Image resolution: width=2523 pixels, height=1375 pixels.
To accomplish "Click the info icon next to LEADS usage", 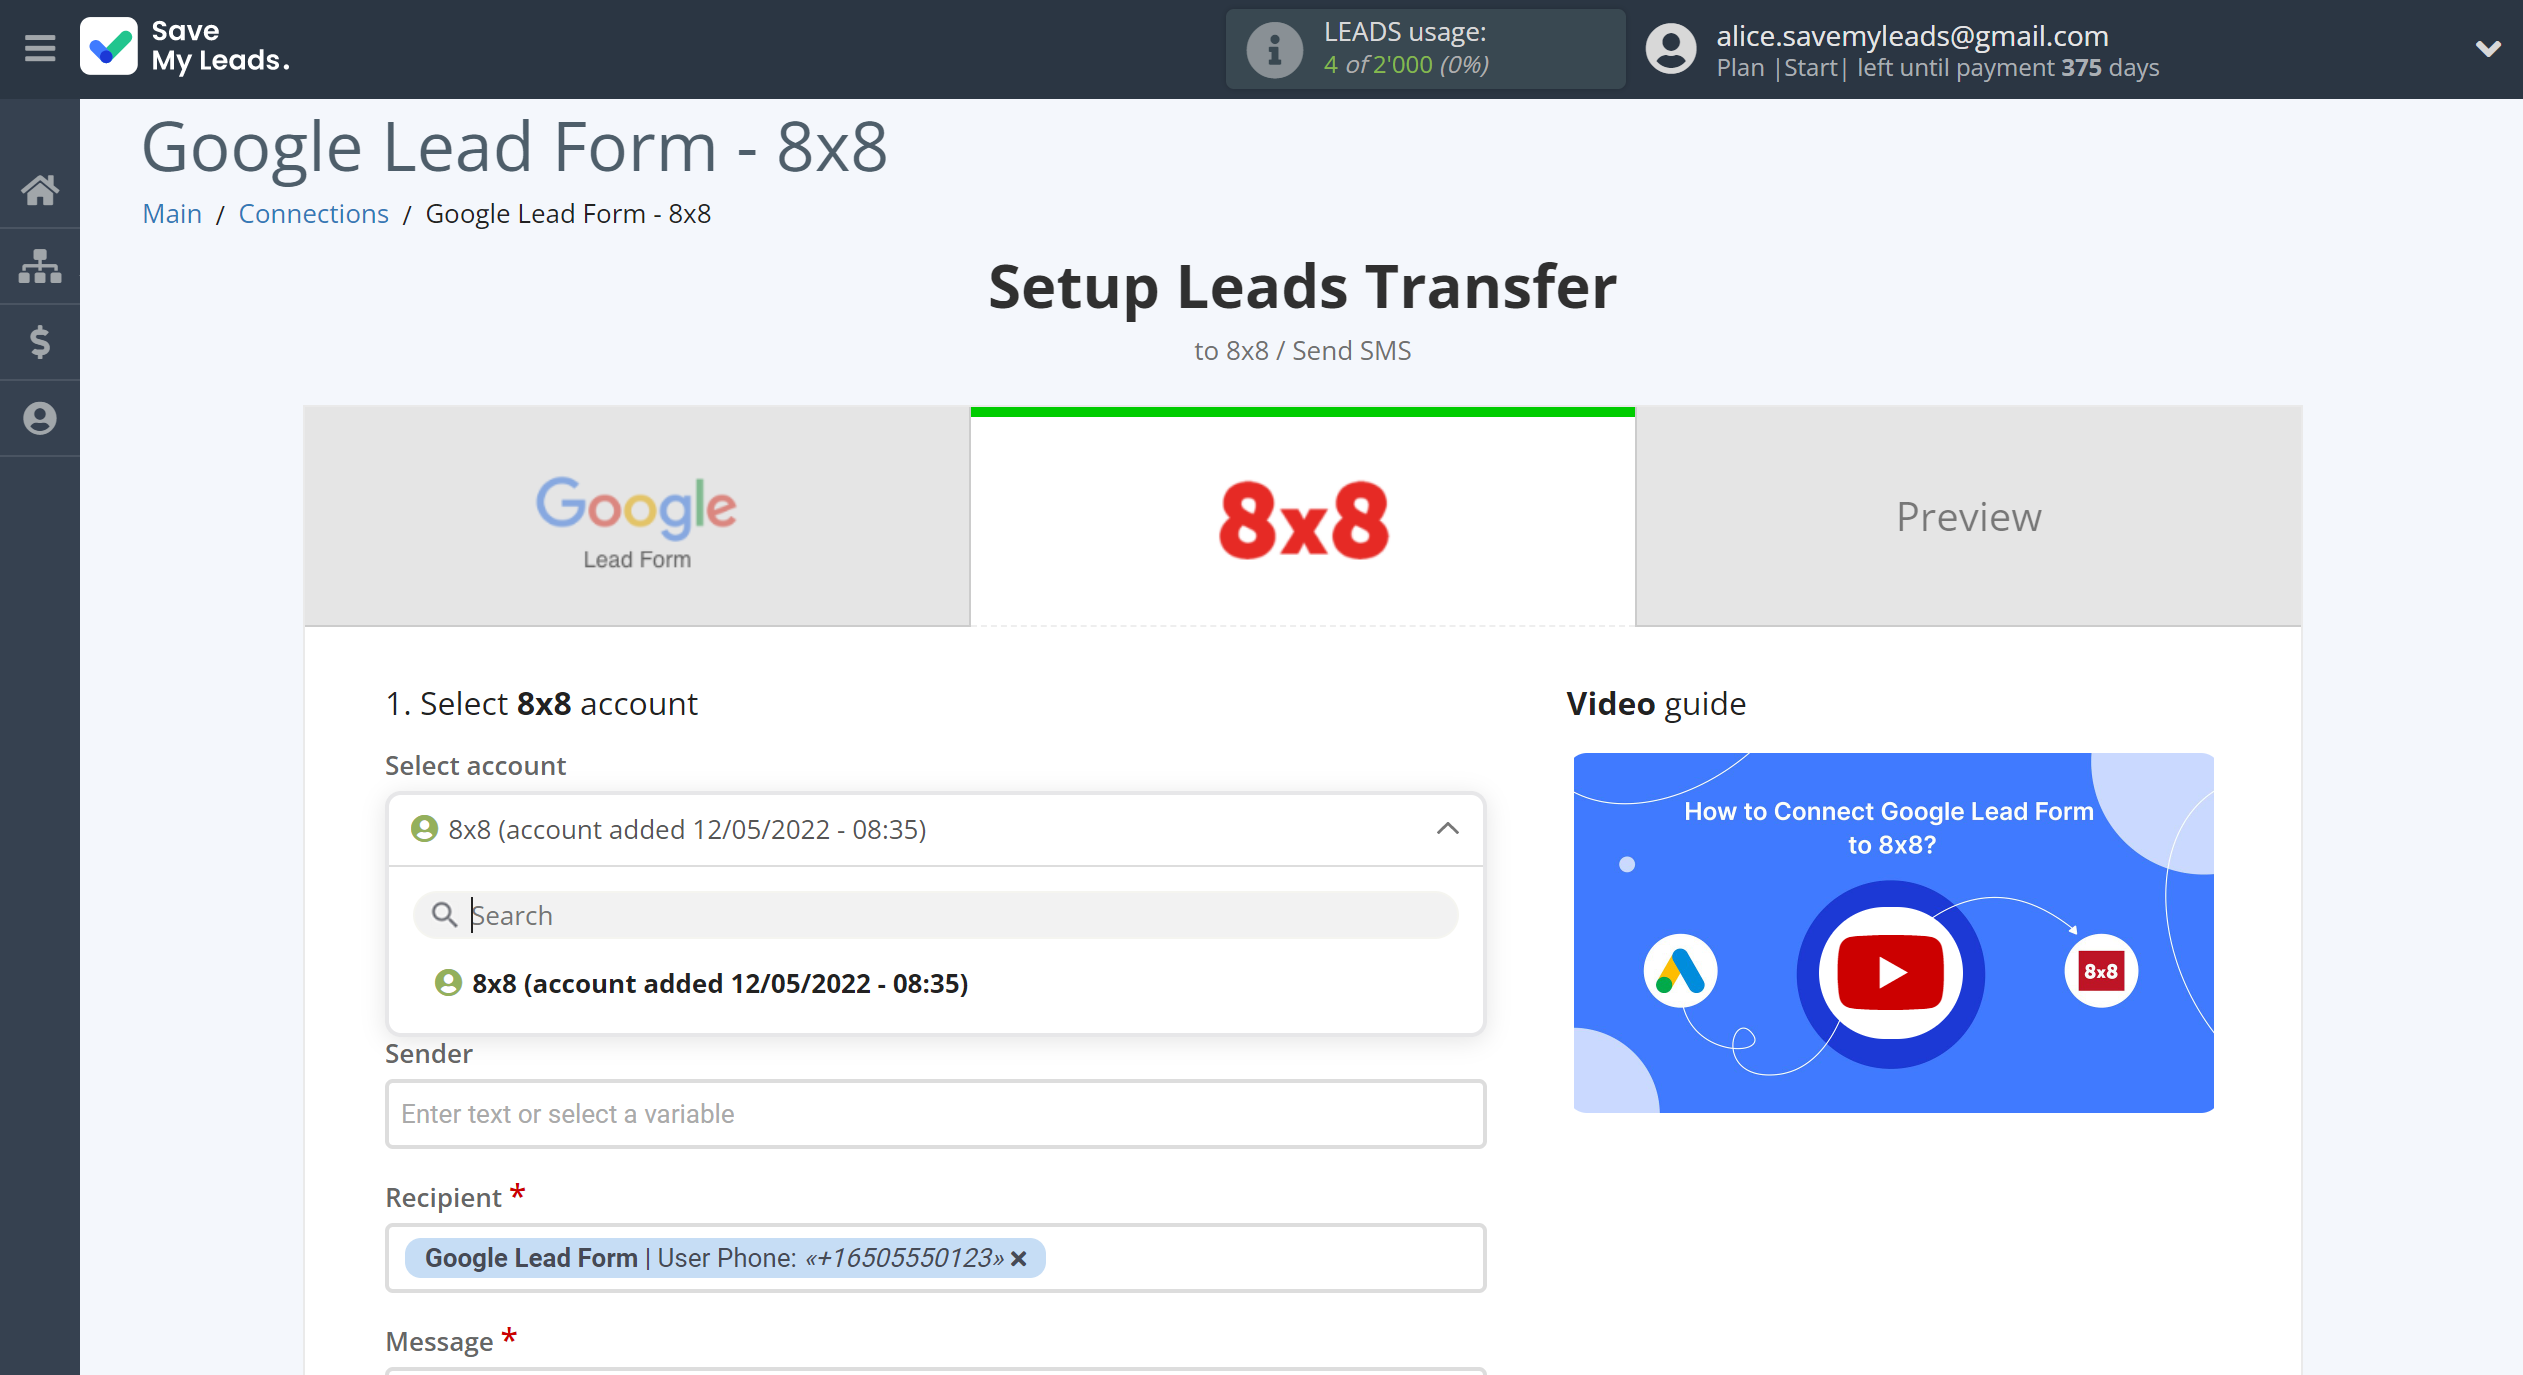I will tap(1272, 49).
